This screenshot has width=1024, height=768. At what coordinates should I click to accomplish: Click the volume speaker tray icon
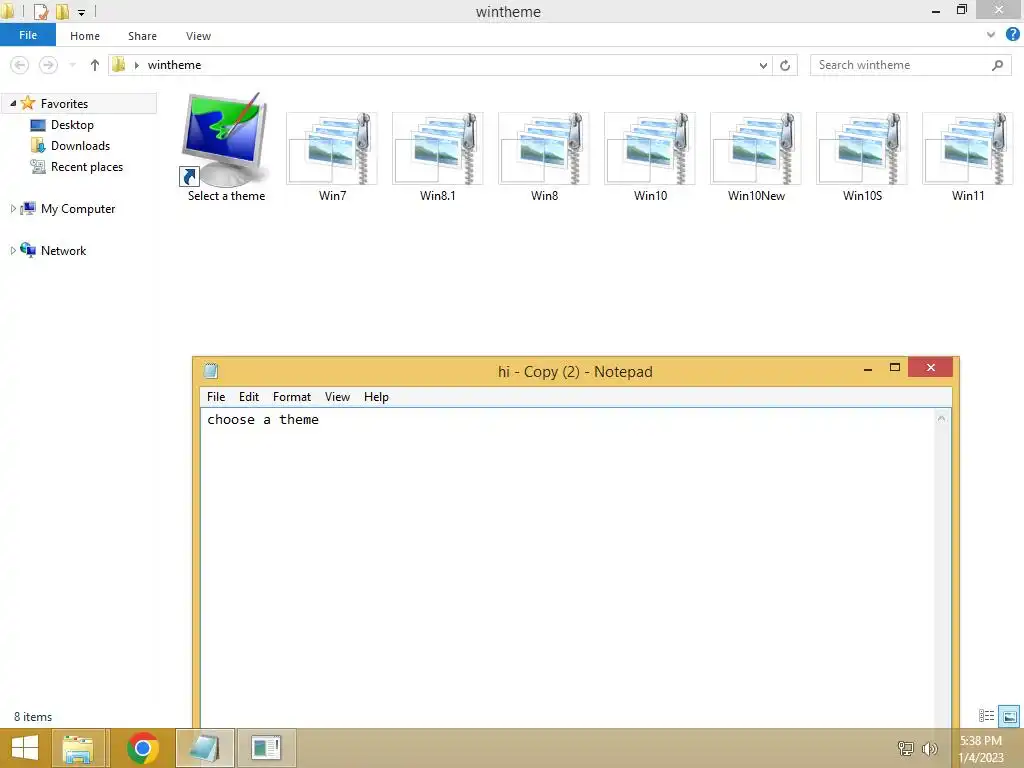[929, 748]
